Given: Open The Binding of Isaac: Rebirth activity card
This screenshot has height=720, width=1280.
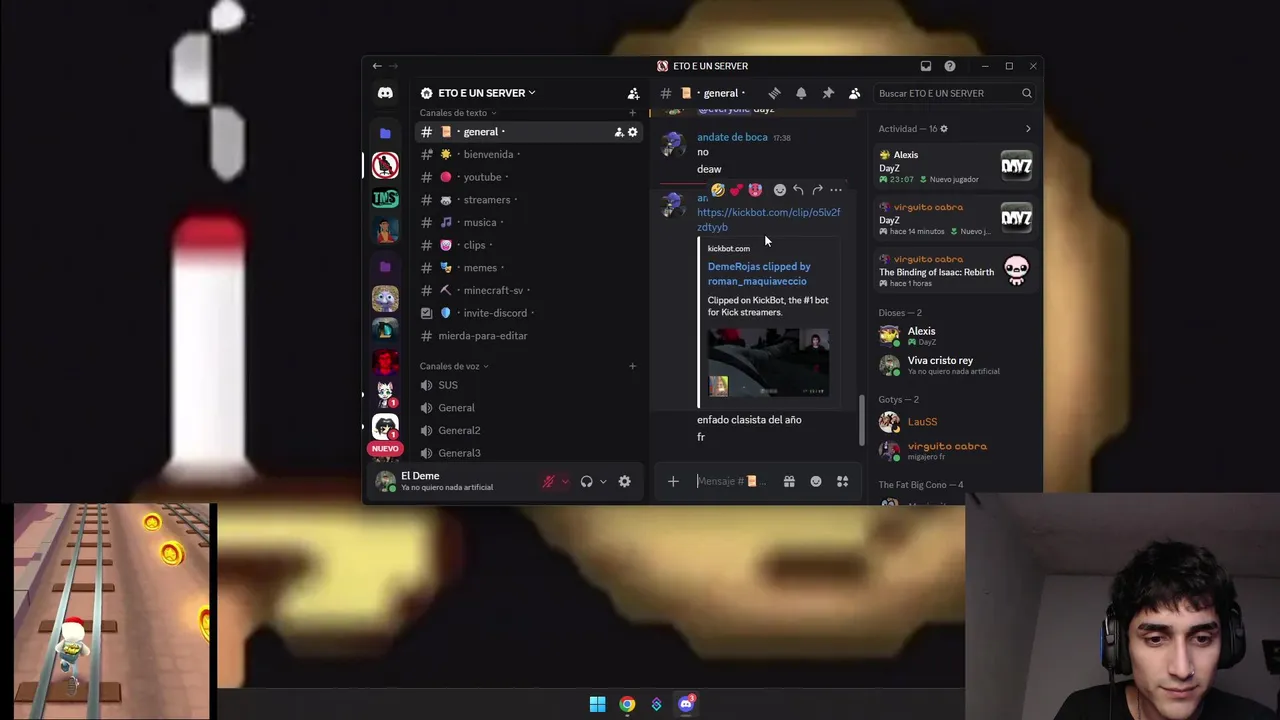Looking at the screenshot, I should (955, 270).
